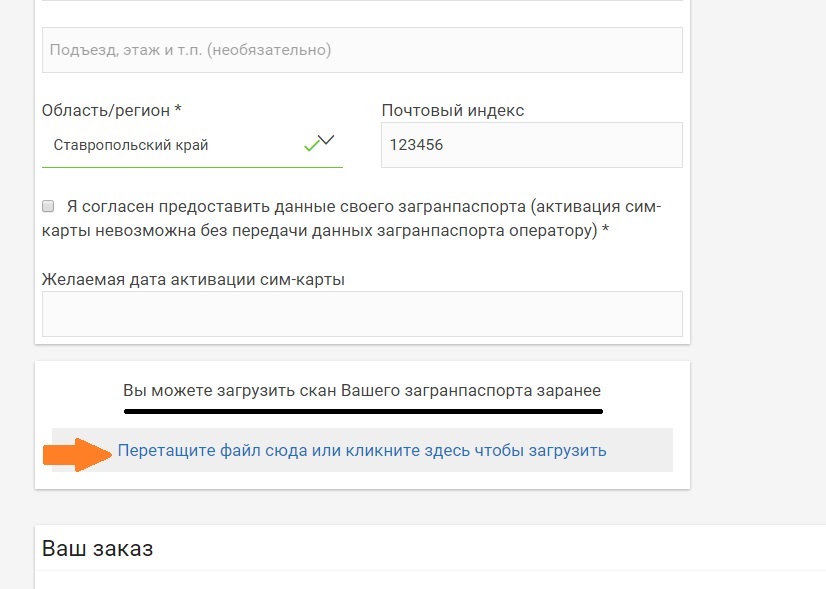Click the entrance and floor optional input field

pyautogui.click(x=362, y=50)
